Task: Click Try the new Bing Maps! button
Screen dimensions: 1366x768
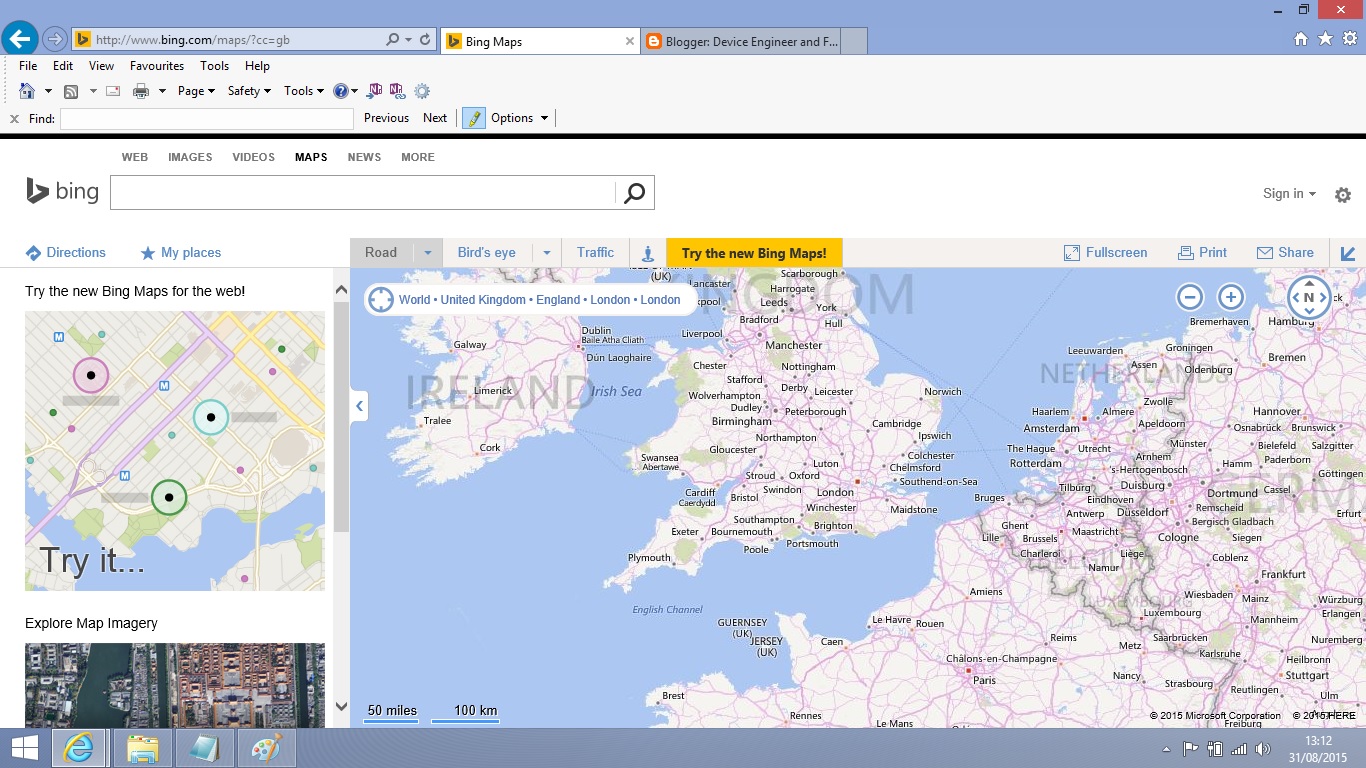Action: pos(754,253)
